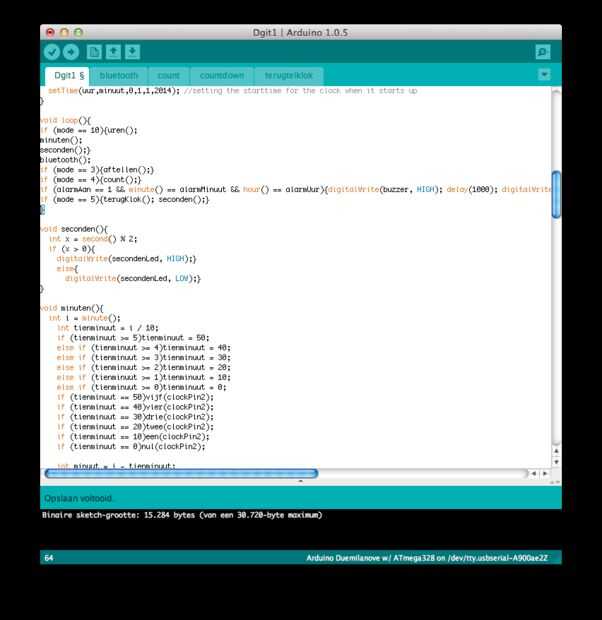The height and width of the screenshot is (620, 602).
Task: Click the 'bluetooth();' line in loop
Action: click(65, 160)
